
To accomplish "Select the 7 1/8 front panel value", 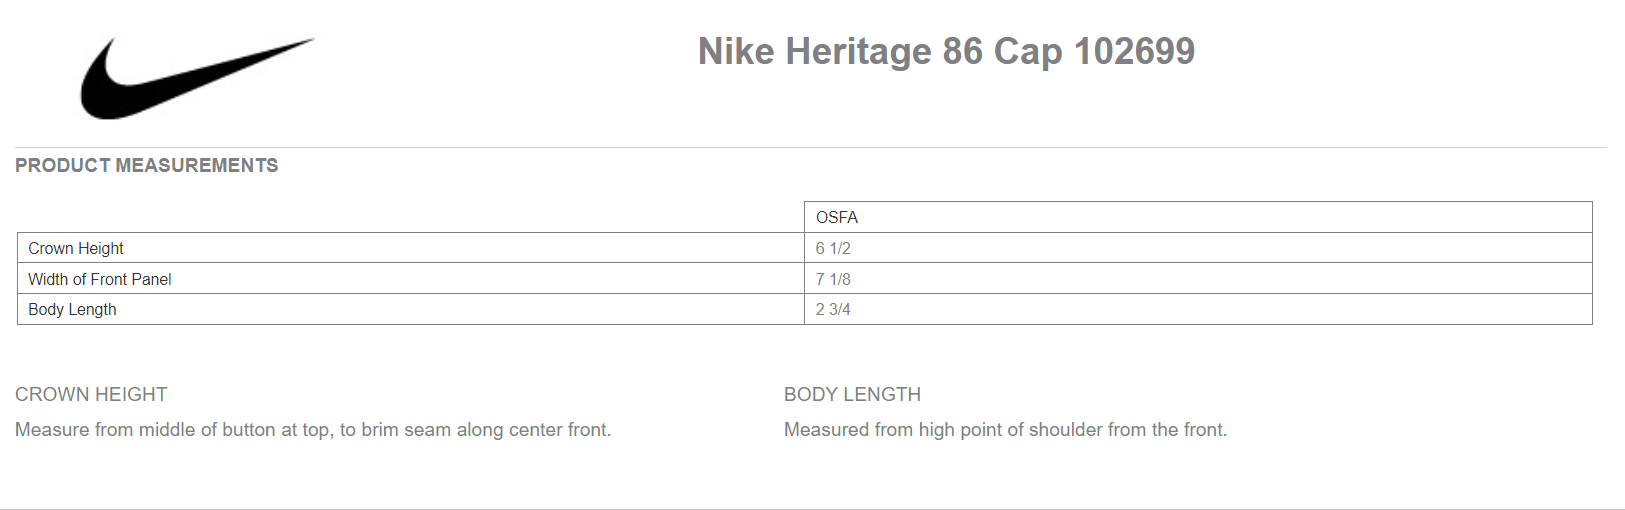I will [833, 279].
